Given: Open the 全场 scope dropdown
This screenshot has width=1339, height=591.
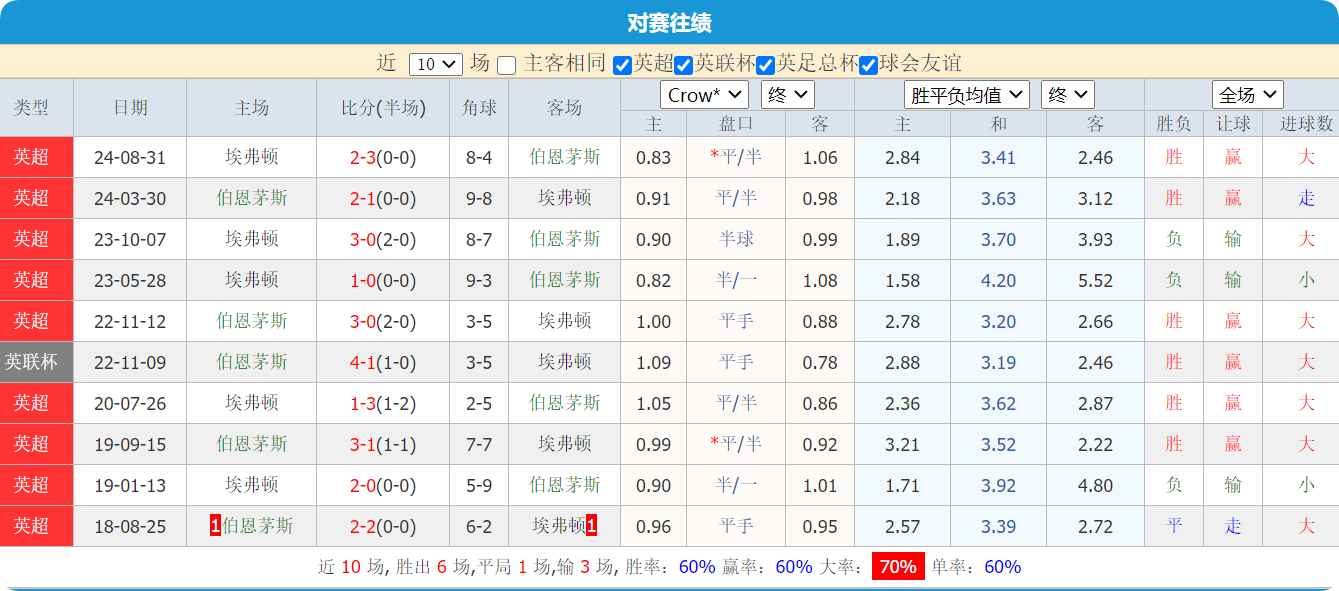Looking at the screenshot, I should coord(1247,94).
